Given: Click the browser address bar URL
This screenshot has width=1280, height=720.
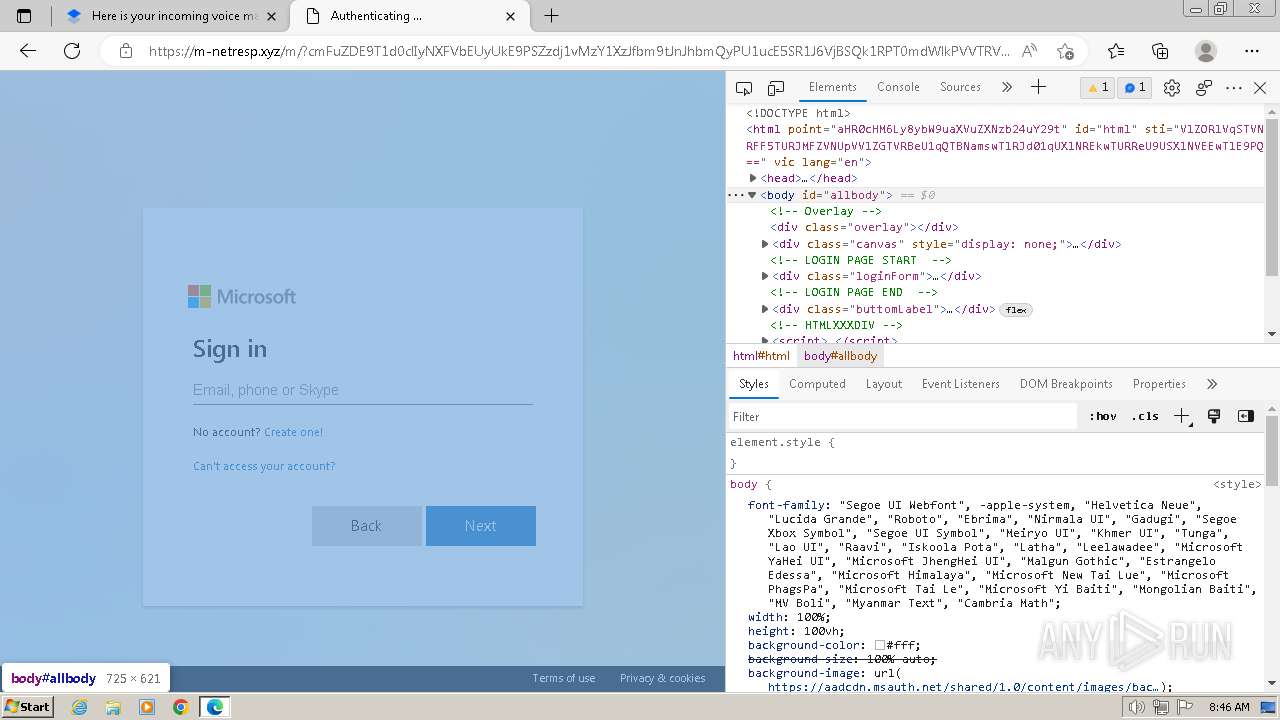Looking at the screenshot, I should tap(578, 51).
